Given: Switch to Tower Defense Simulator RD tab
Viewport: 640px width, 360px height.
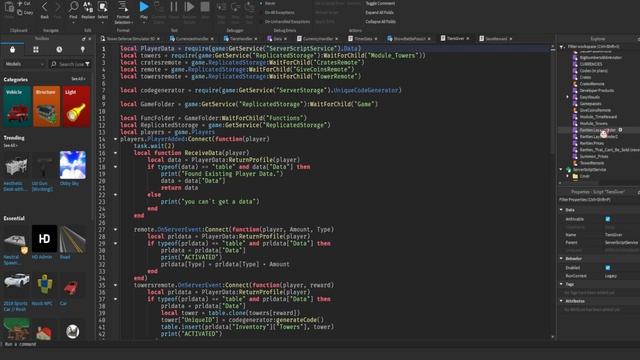Looking at the screenshot, I should coord(129,39).
